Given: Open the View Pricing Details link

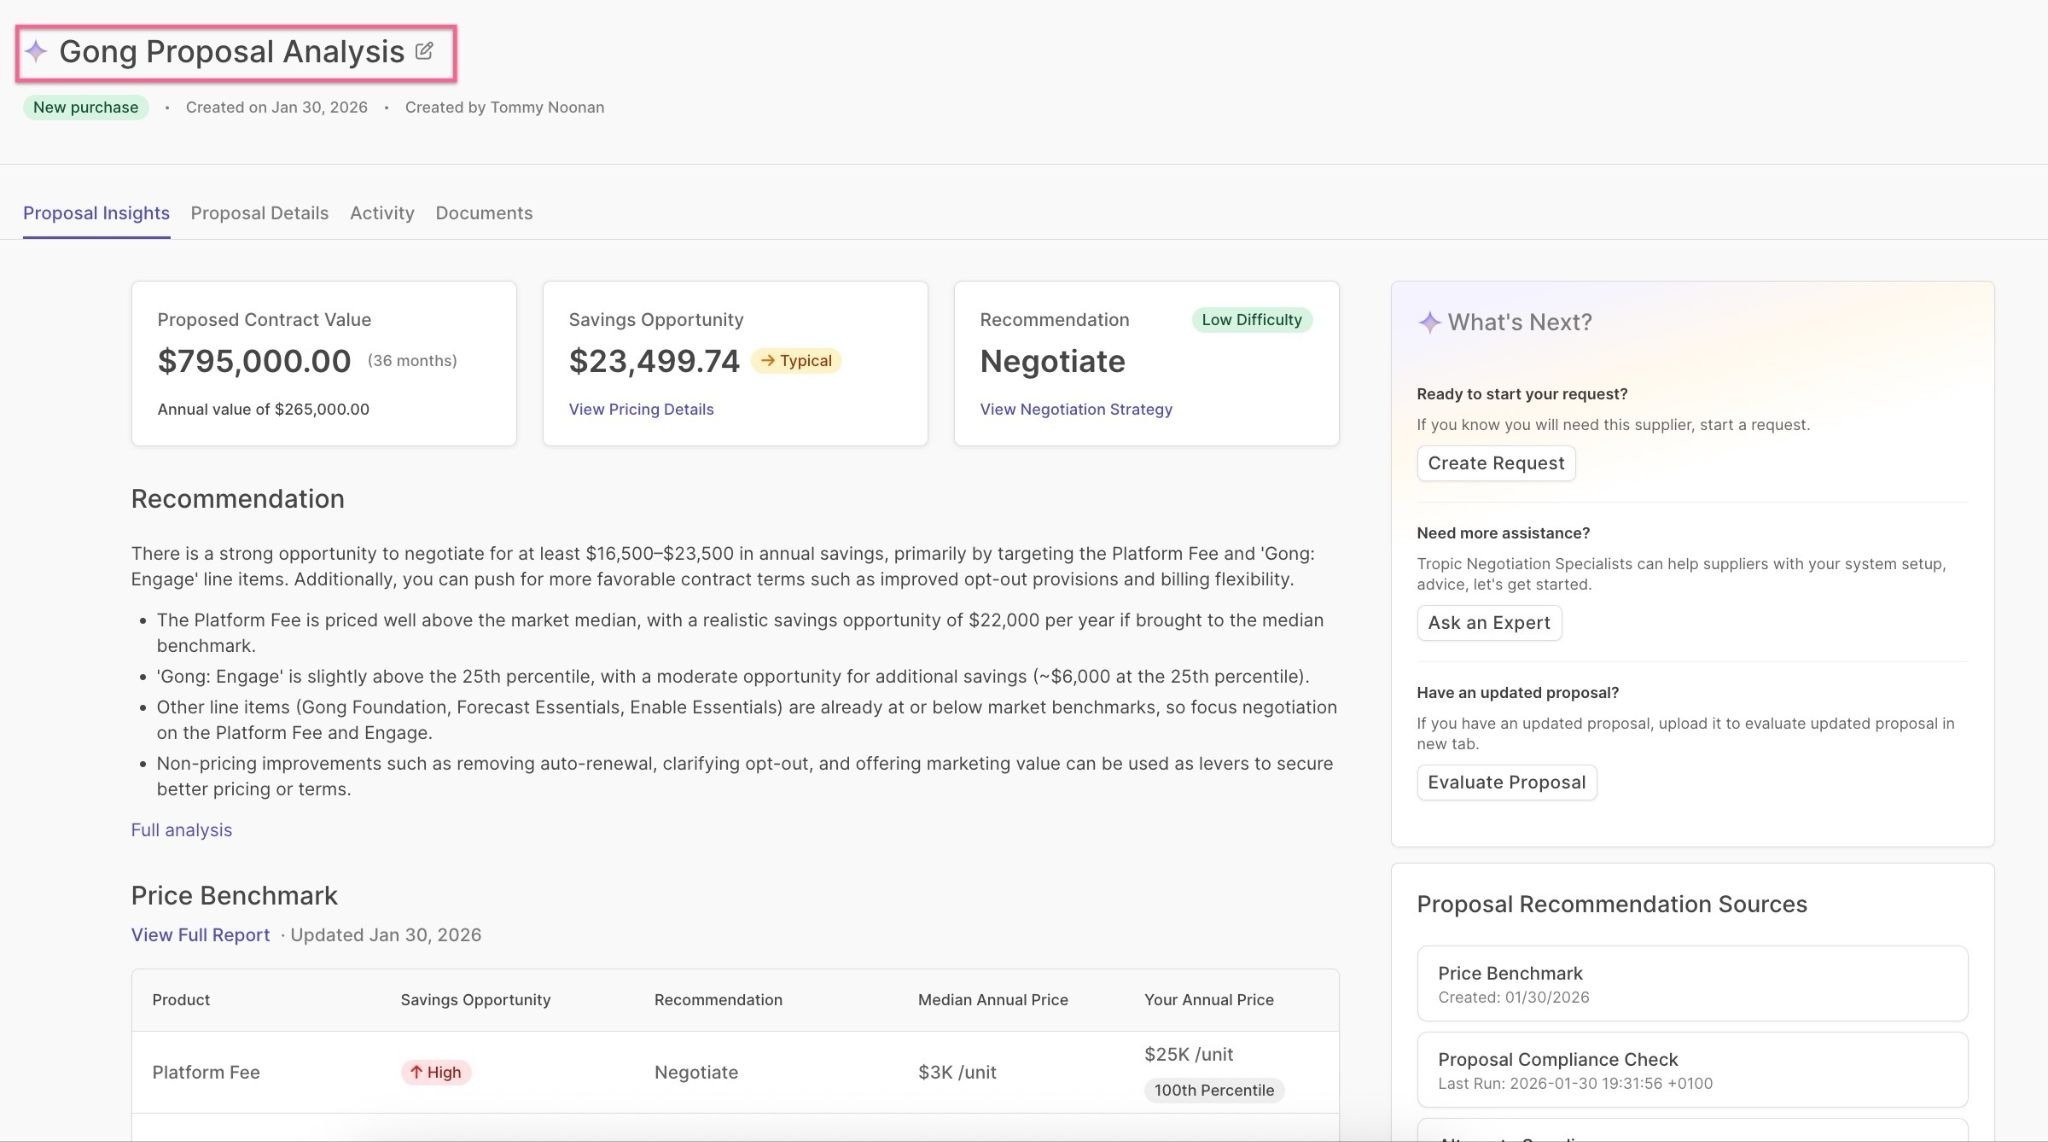Looking at the screenshot, I should pos(641,409).
